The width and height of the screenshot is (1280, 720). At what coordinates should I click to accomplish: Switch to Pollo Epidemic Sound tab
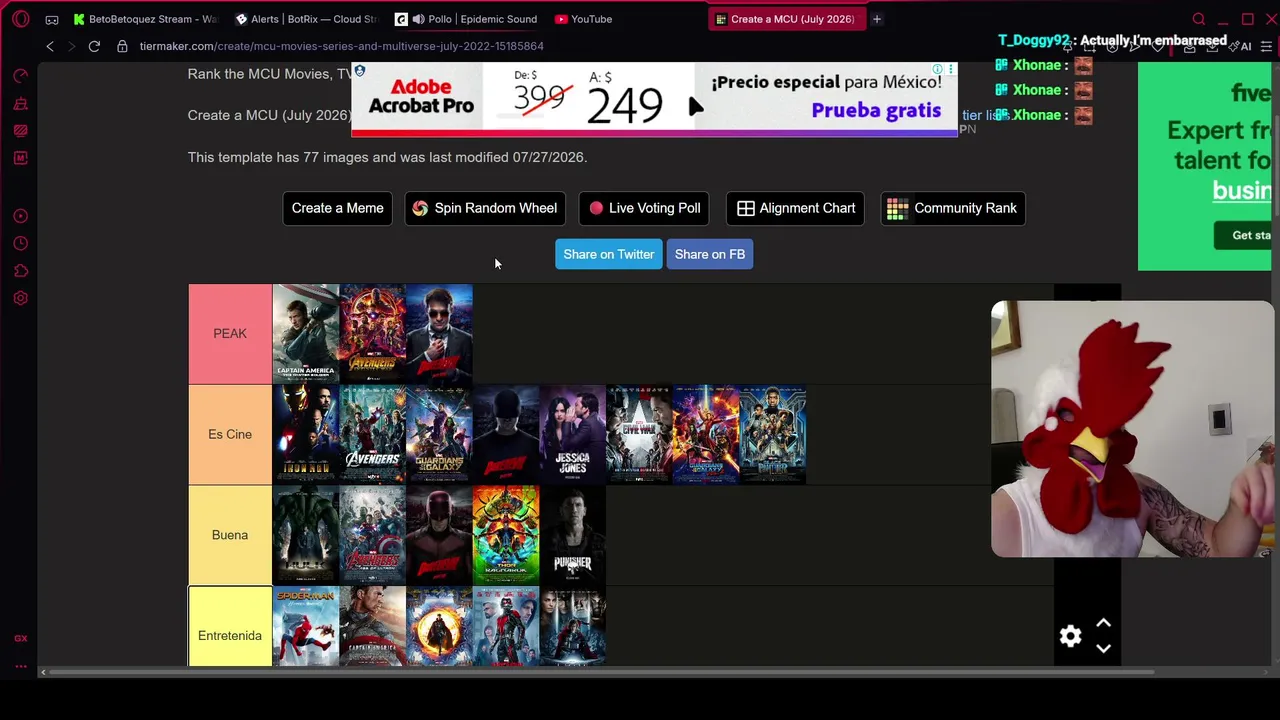(x=467, y=19)
